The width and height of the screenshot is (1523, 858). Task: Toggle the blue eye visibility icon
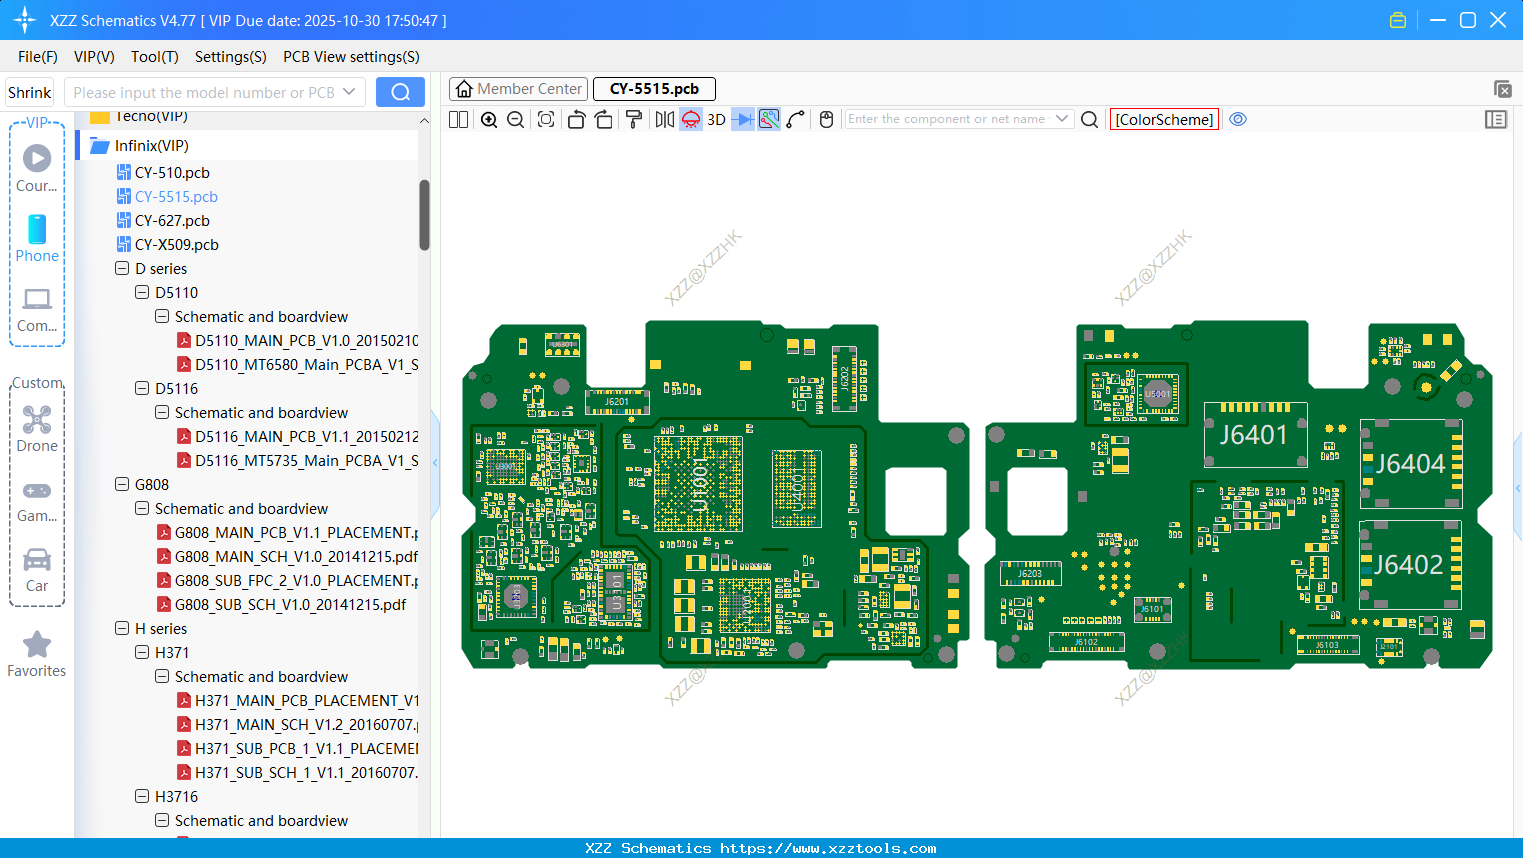tap(1238, 119)
